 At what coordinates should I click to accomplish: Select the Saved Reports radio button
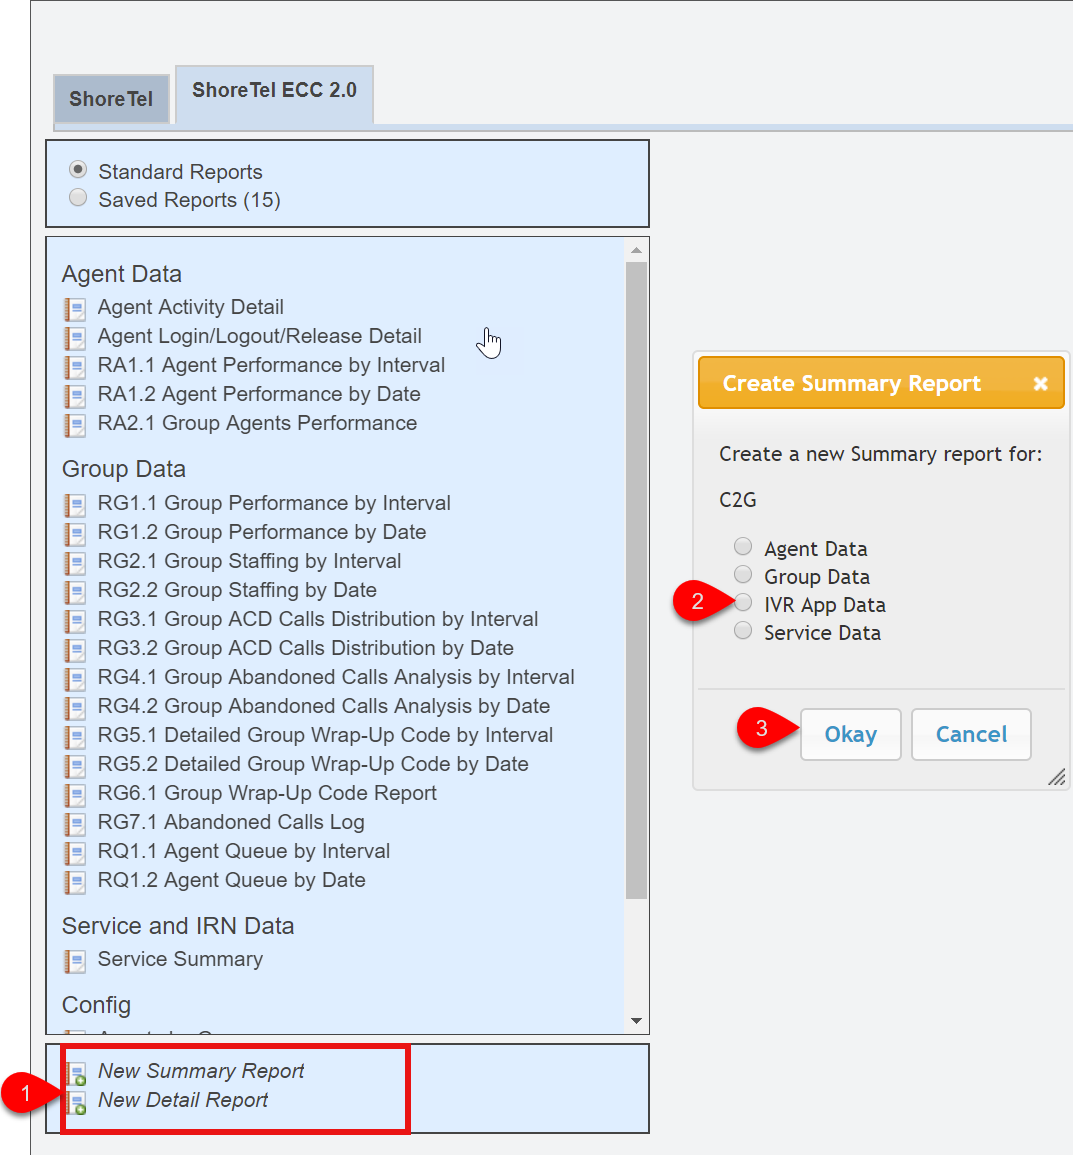click(x=78, y=198)
